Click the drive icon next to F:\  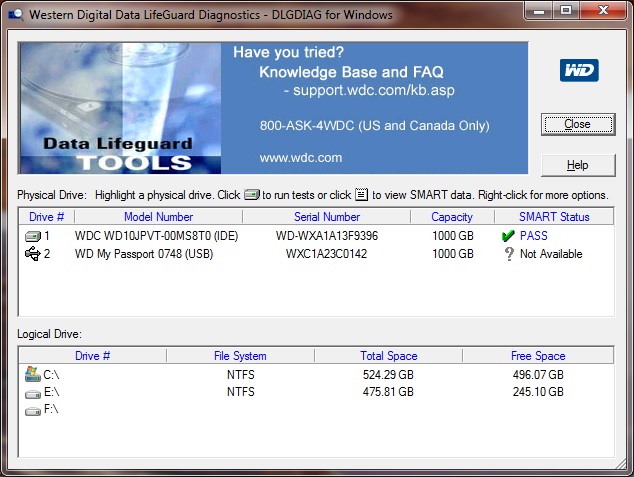(33, 411)
